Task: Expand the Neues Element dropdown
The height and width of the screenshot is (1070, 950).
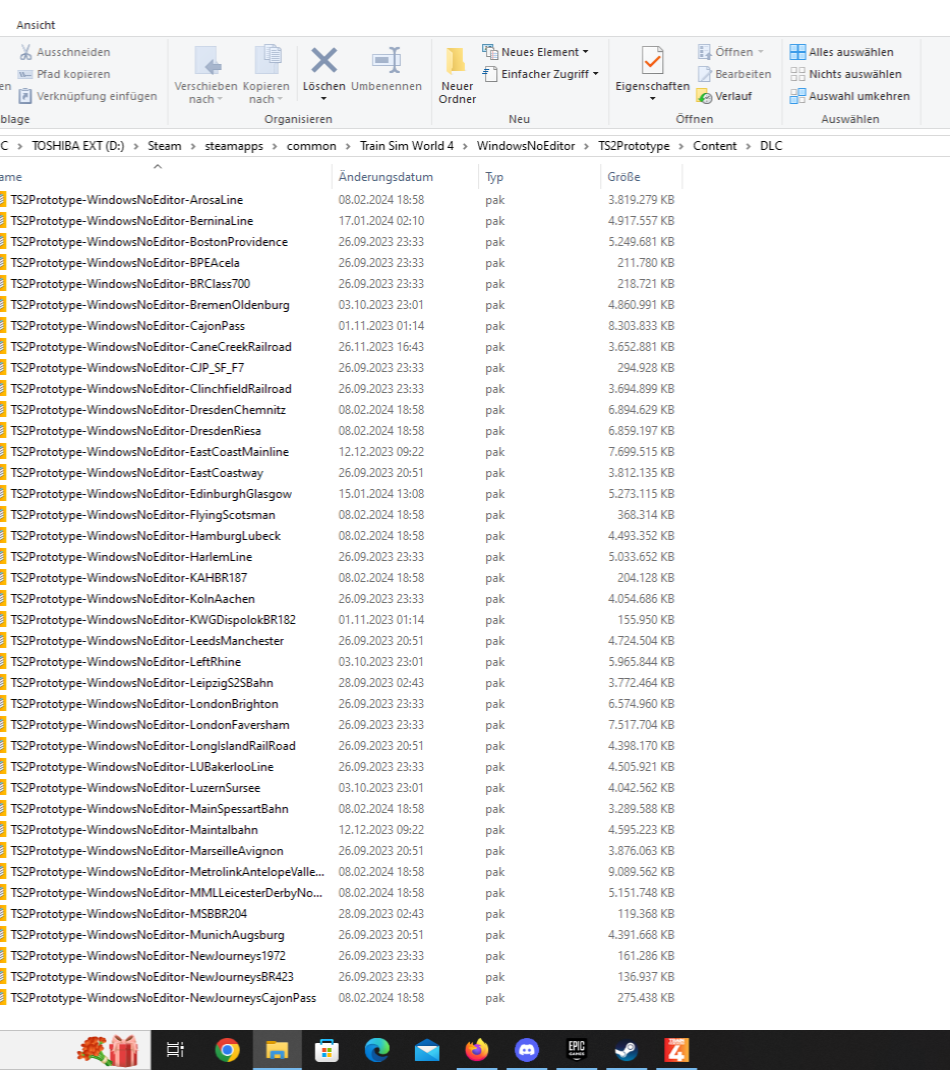Action: coord(585,53)
